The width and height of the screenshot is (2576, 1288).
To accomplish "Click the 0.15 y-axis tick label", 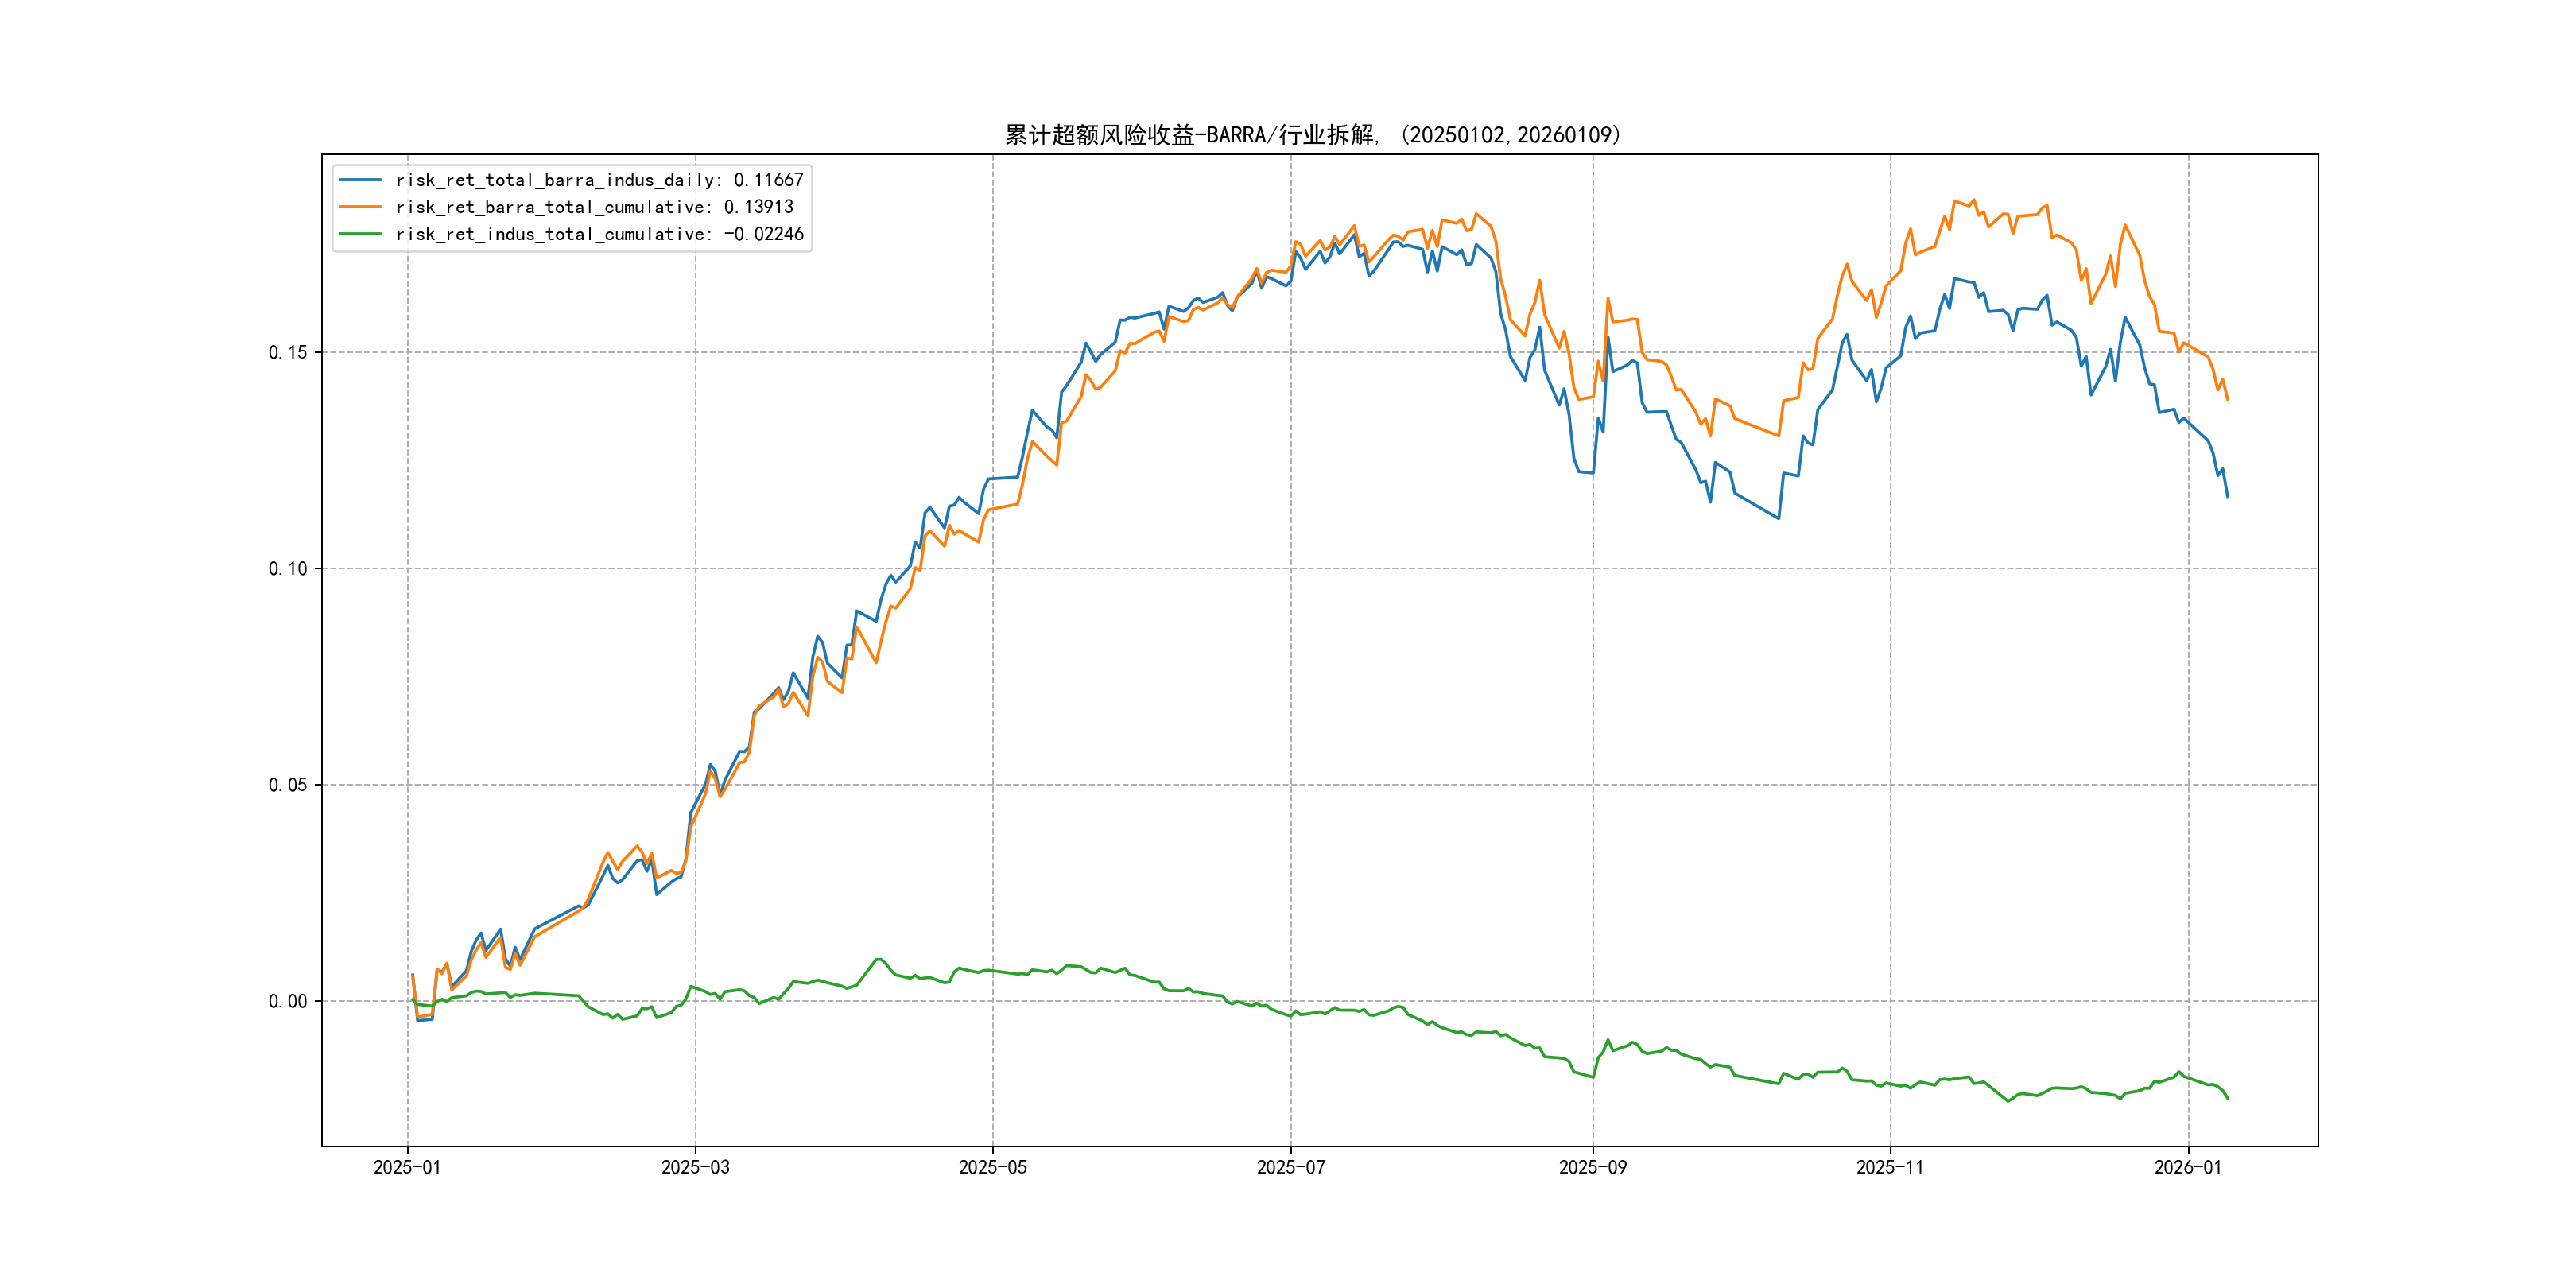I will pyautogui.click(x=288, y=352).
